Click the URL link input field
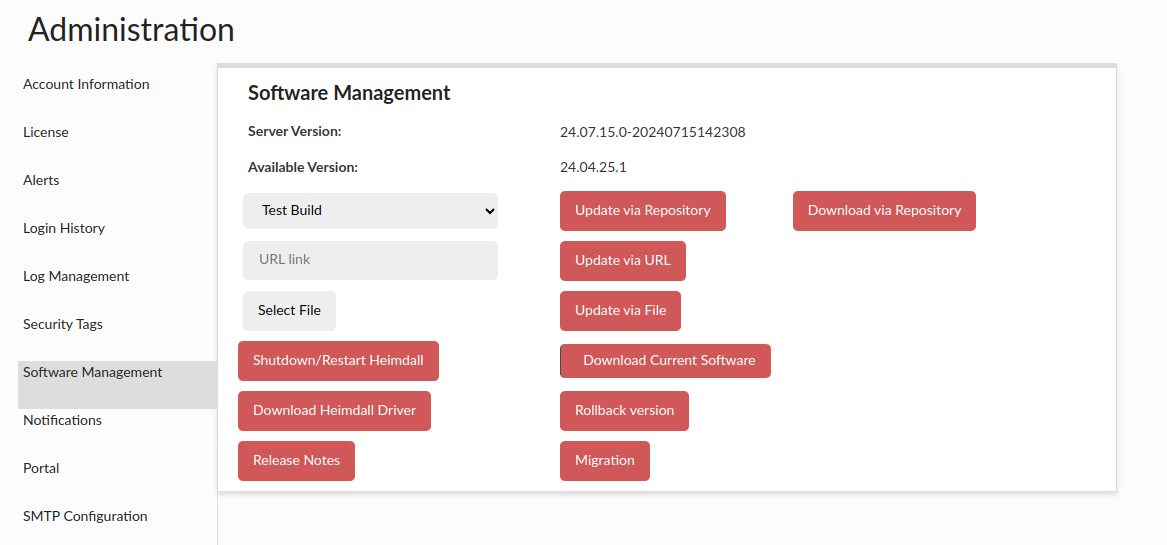The image size is (1167, 545). (370, 260)
